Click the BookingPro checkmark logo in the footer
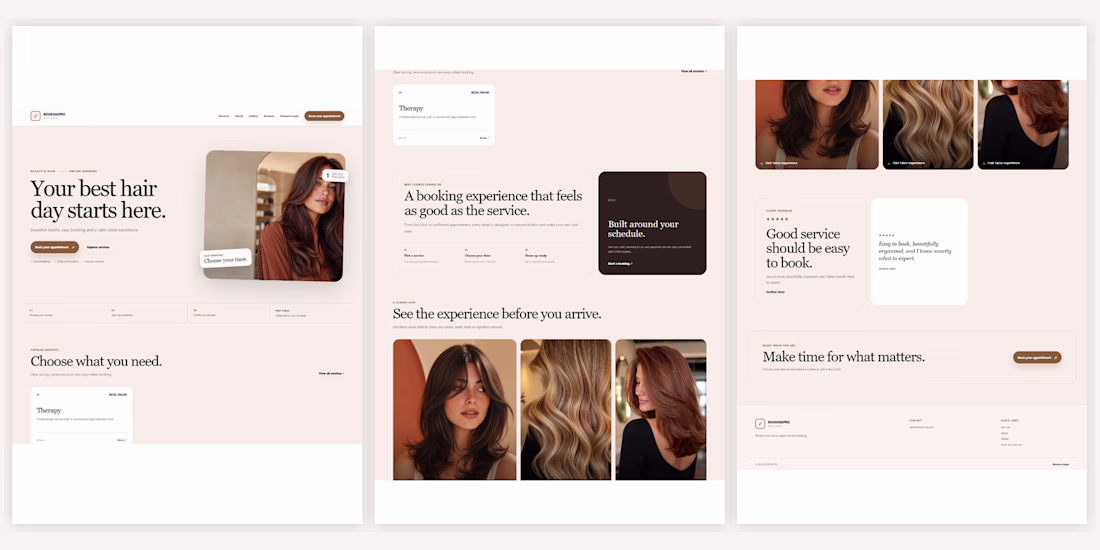Screen dimensions: 1100x550 760,423
